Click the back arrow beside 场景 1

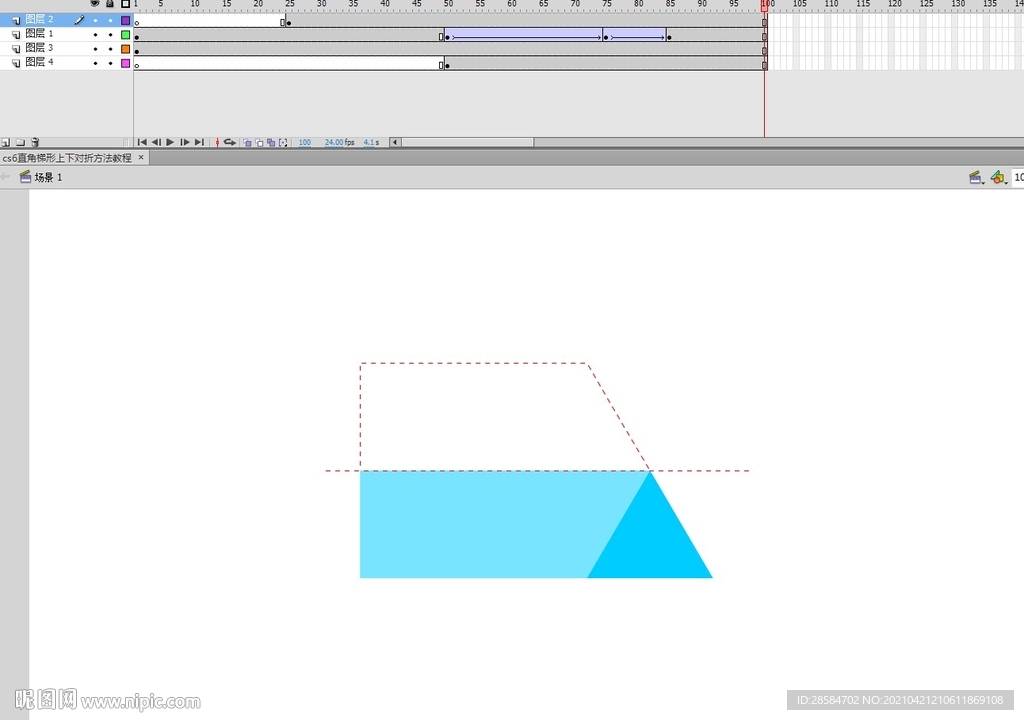point(6,177)
